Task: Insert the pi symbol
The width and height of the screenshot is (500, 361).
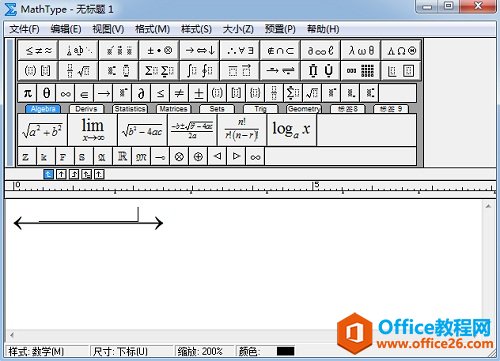Action: 28,93
